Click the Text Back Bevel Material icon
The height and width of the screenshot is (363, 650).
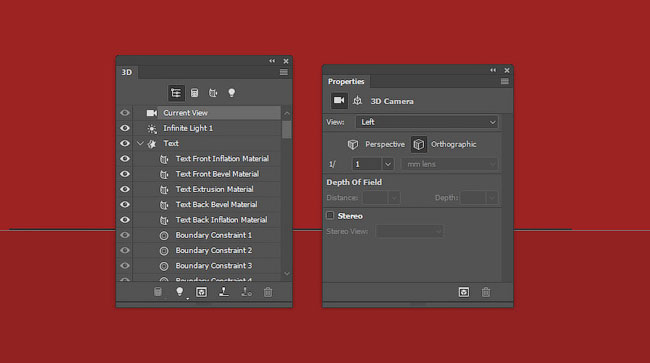point(164,205)
